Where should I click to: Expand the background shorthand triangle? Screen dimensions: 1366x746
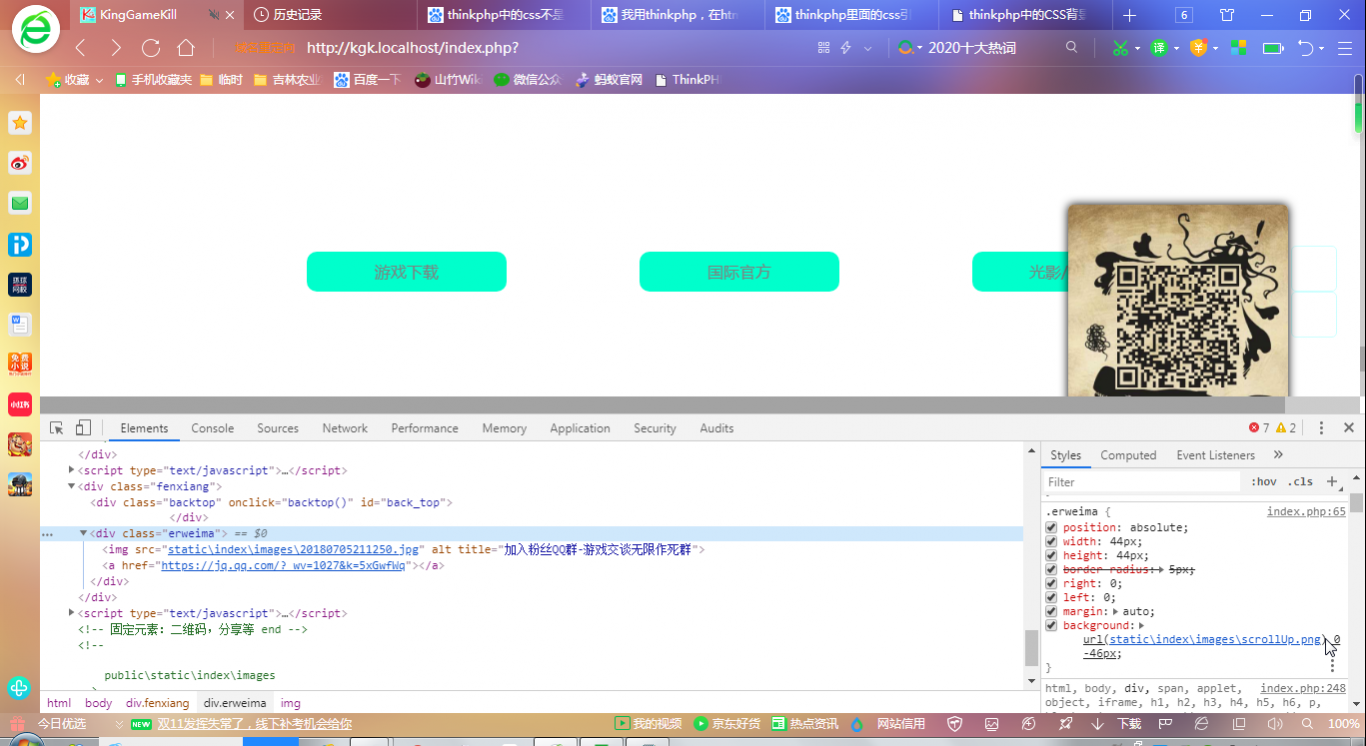1141,625
